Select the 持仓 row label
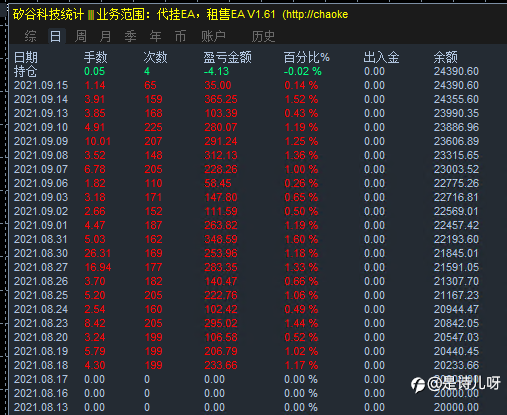This screenshot has height=415, width=507. tap(26, 71)
